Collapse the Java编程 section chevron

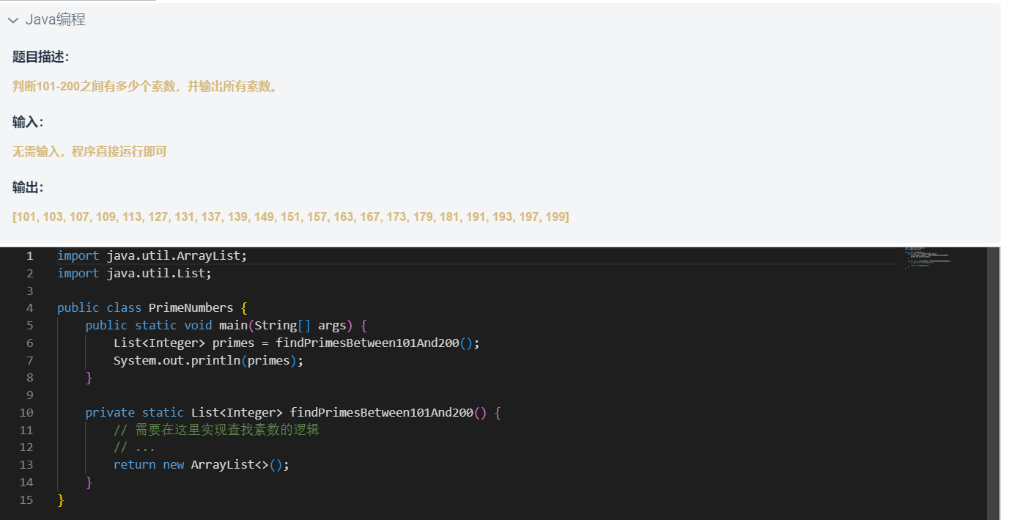(13, 21)
